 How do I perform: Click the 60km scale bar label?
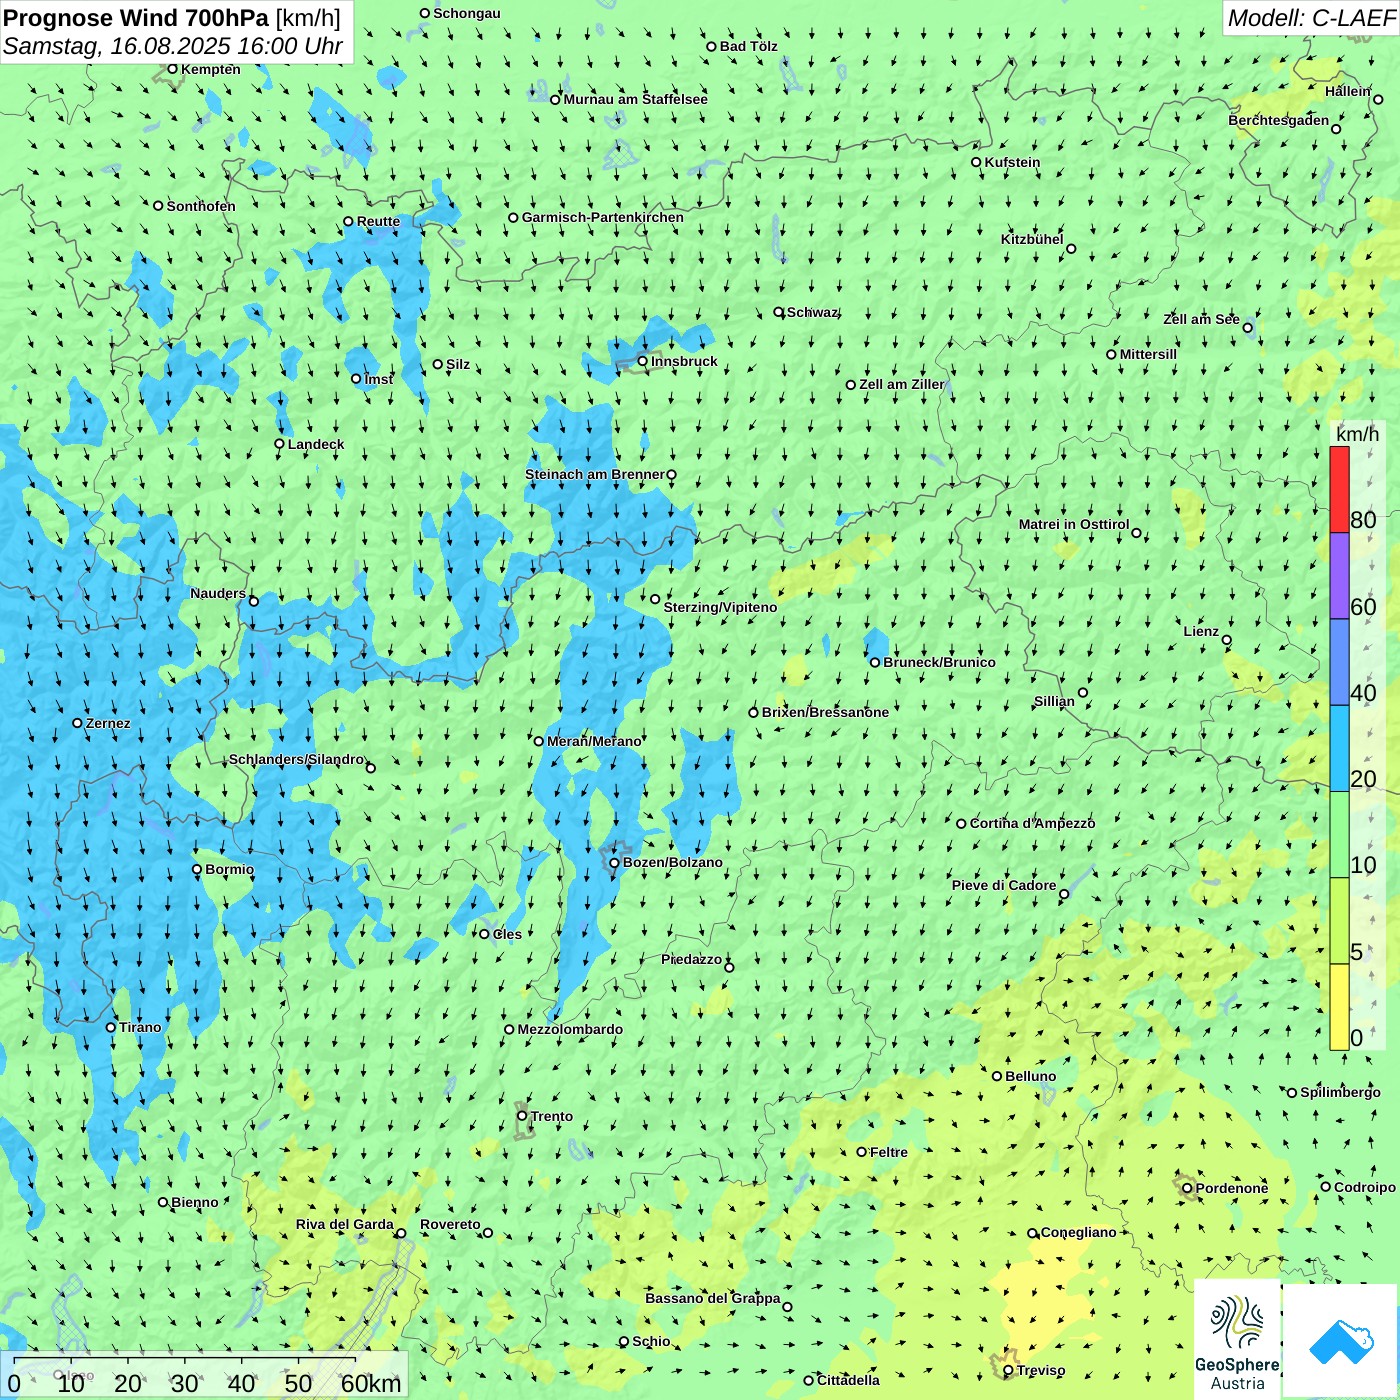371,1383
